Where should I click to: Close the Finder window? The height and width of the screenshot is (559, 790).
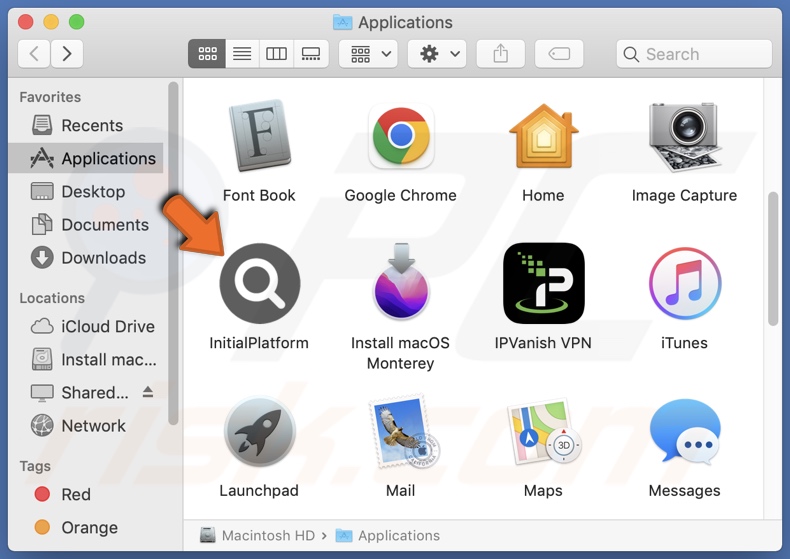(26, 22)
